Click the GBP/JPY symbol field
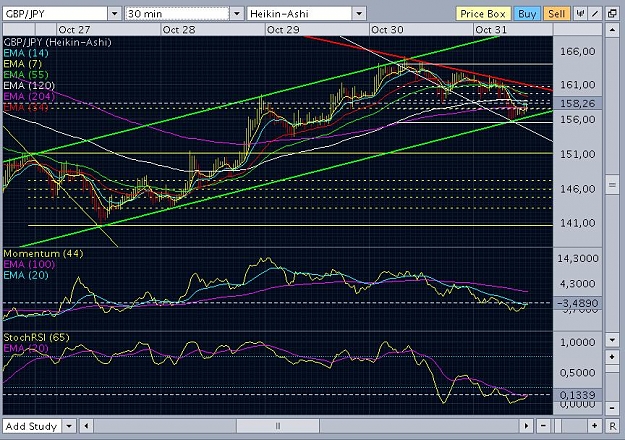 tap(55, 14)
